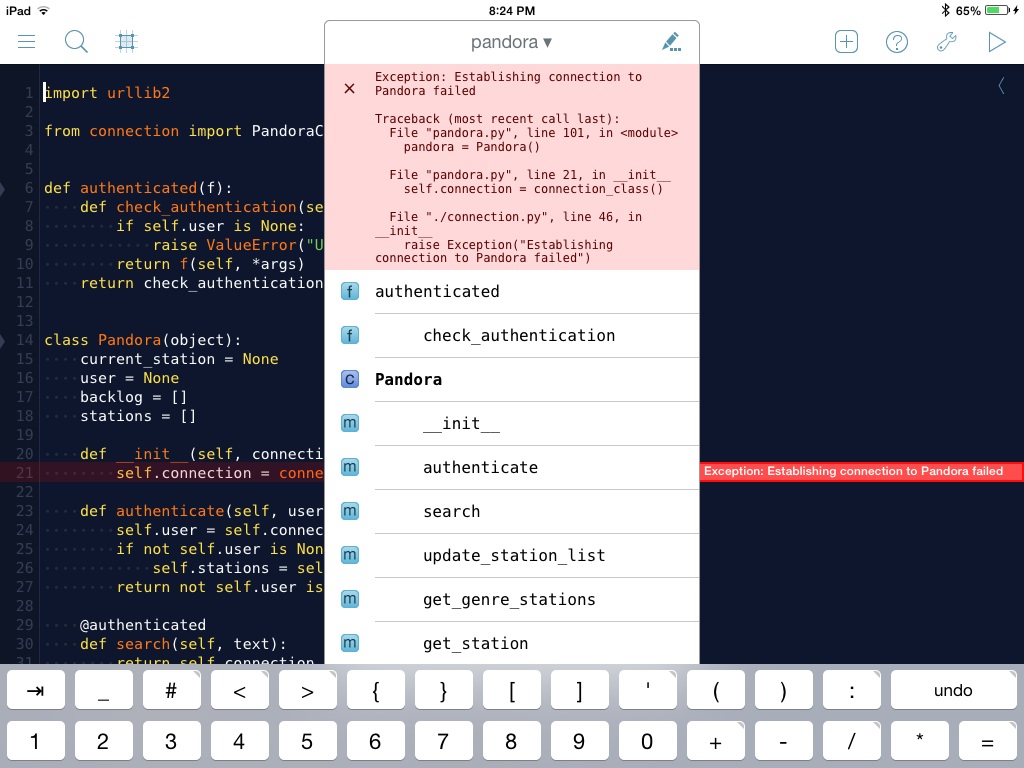The height and width of the screenshot is (768, 1024).
Task: Tap the single quote key
Action: (x=647, y=690)
